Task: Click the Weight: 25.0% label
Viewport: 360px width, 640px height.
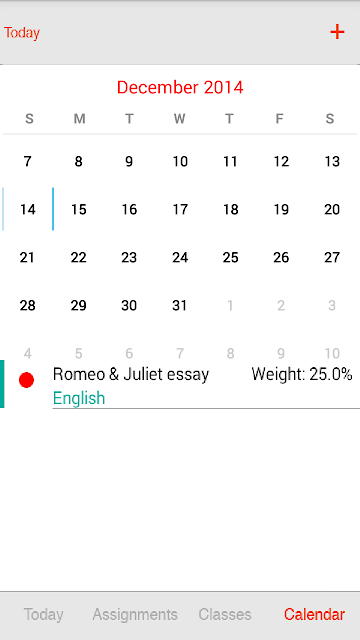Action: pyautogui.click(x=302, y=374)
